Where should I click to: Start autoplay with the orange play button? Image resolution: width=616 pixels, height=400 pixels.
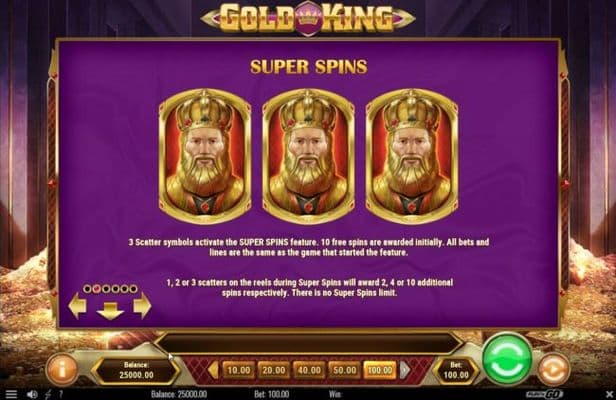(x=554, y=369)
